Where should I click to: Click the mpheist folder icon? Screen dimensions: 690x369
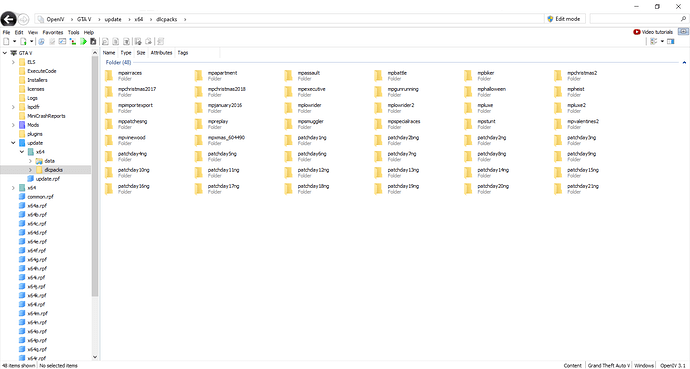558,92
